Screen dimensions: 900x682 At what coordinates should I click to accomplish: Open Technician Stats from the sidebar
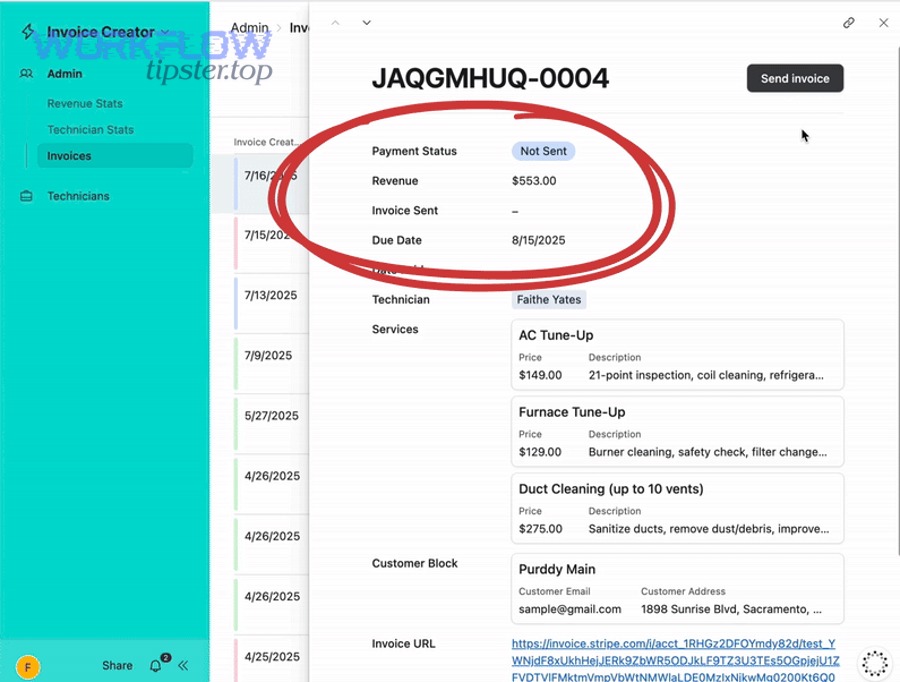(x=90, y=129)
